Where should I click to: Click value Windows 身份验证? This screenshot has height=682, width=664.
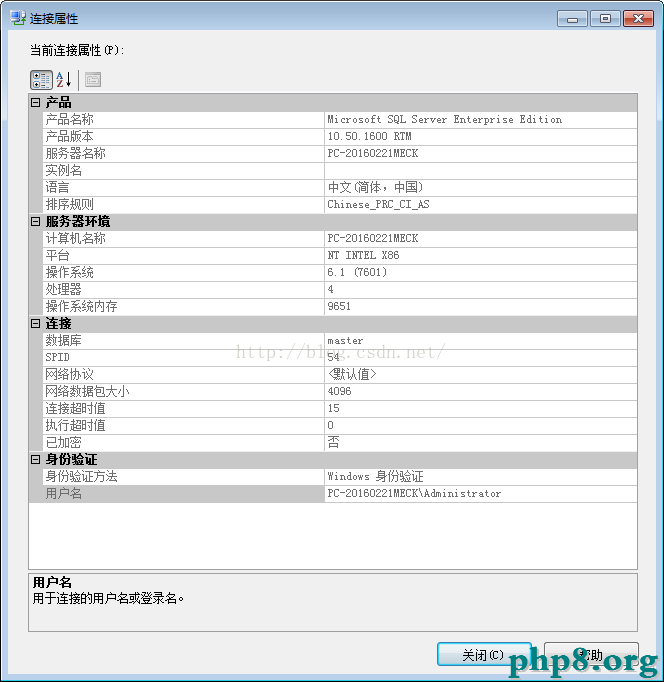[375, 477]
